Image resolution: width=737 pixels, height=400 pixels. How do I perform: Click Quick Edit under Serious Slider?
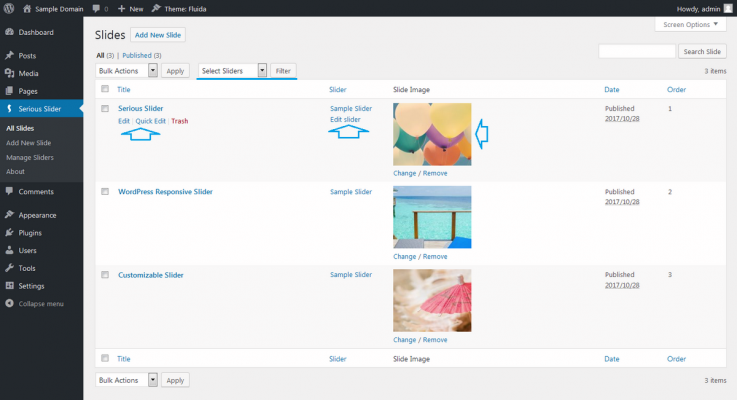151,121
